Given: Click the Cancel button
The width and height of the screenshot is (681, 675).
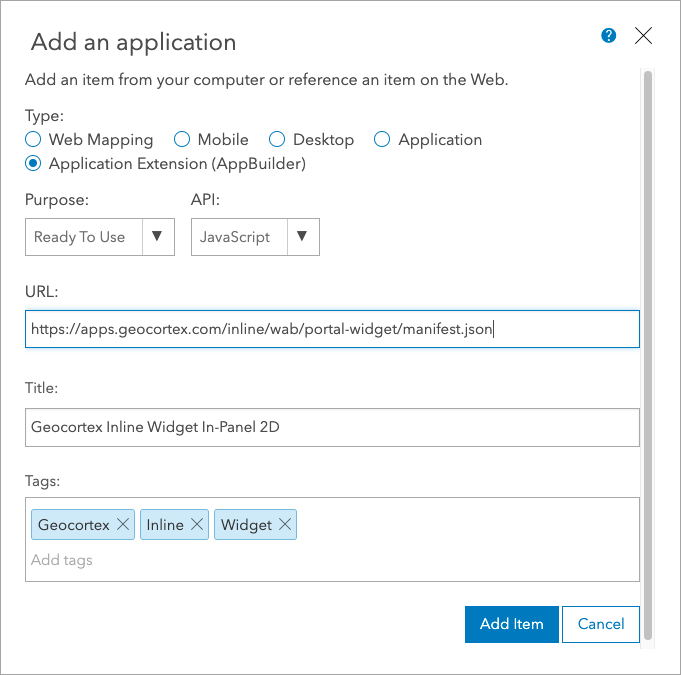Looking at the screenshot, I should point(601,624).
